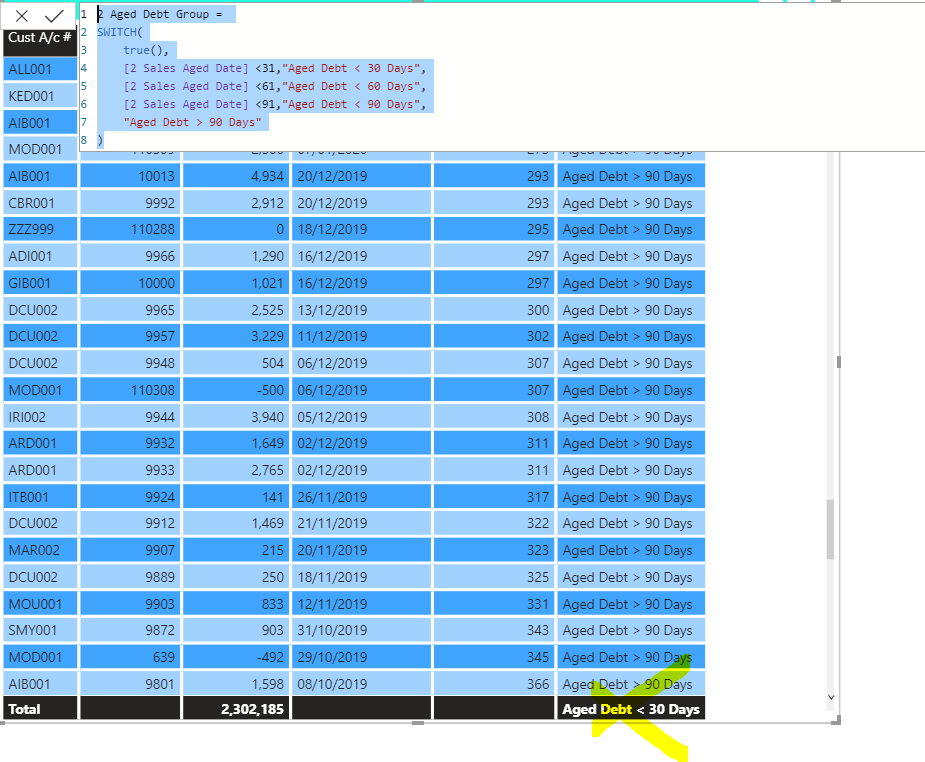
Task: Click invoice number 110308
Action: [x=130, y=390]
